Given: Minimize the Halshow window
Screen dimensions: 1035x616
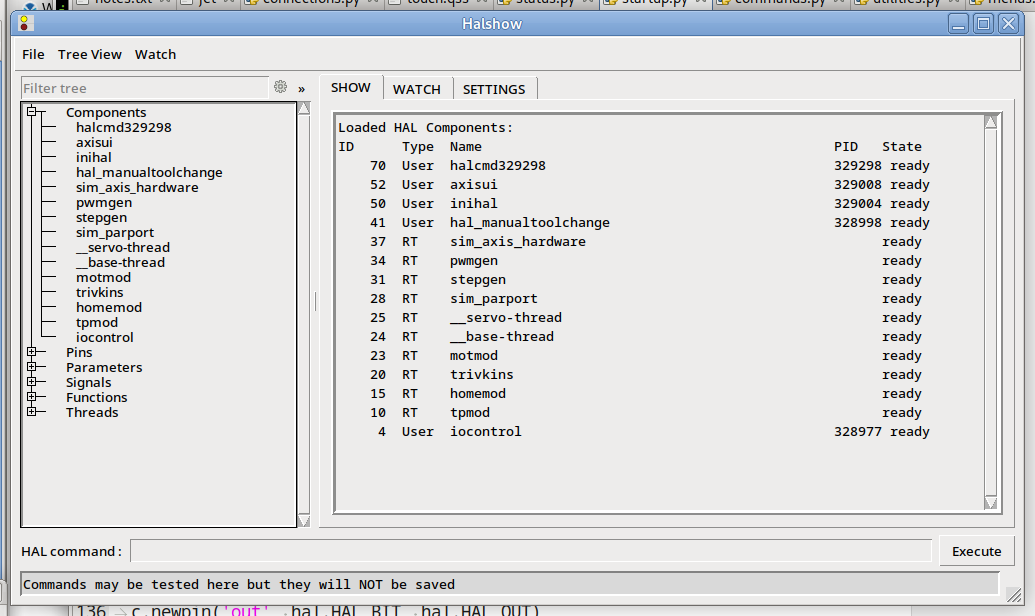Looking at the screenshot, I should [958, 24].
